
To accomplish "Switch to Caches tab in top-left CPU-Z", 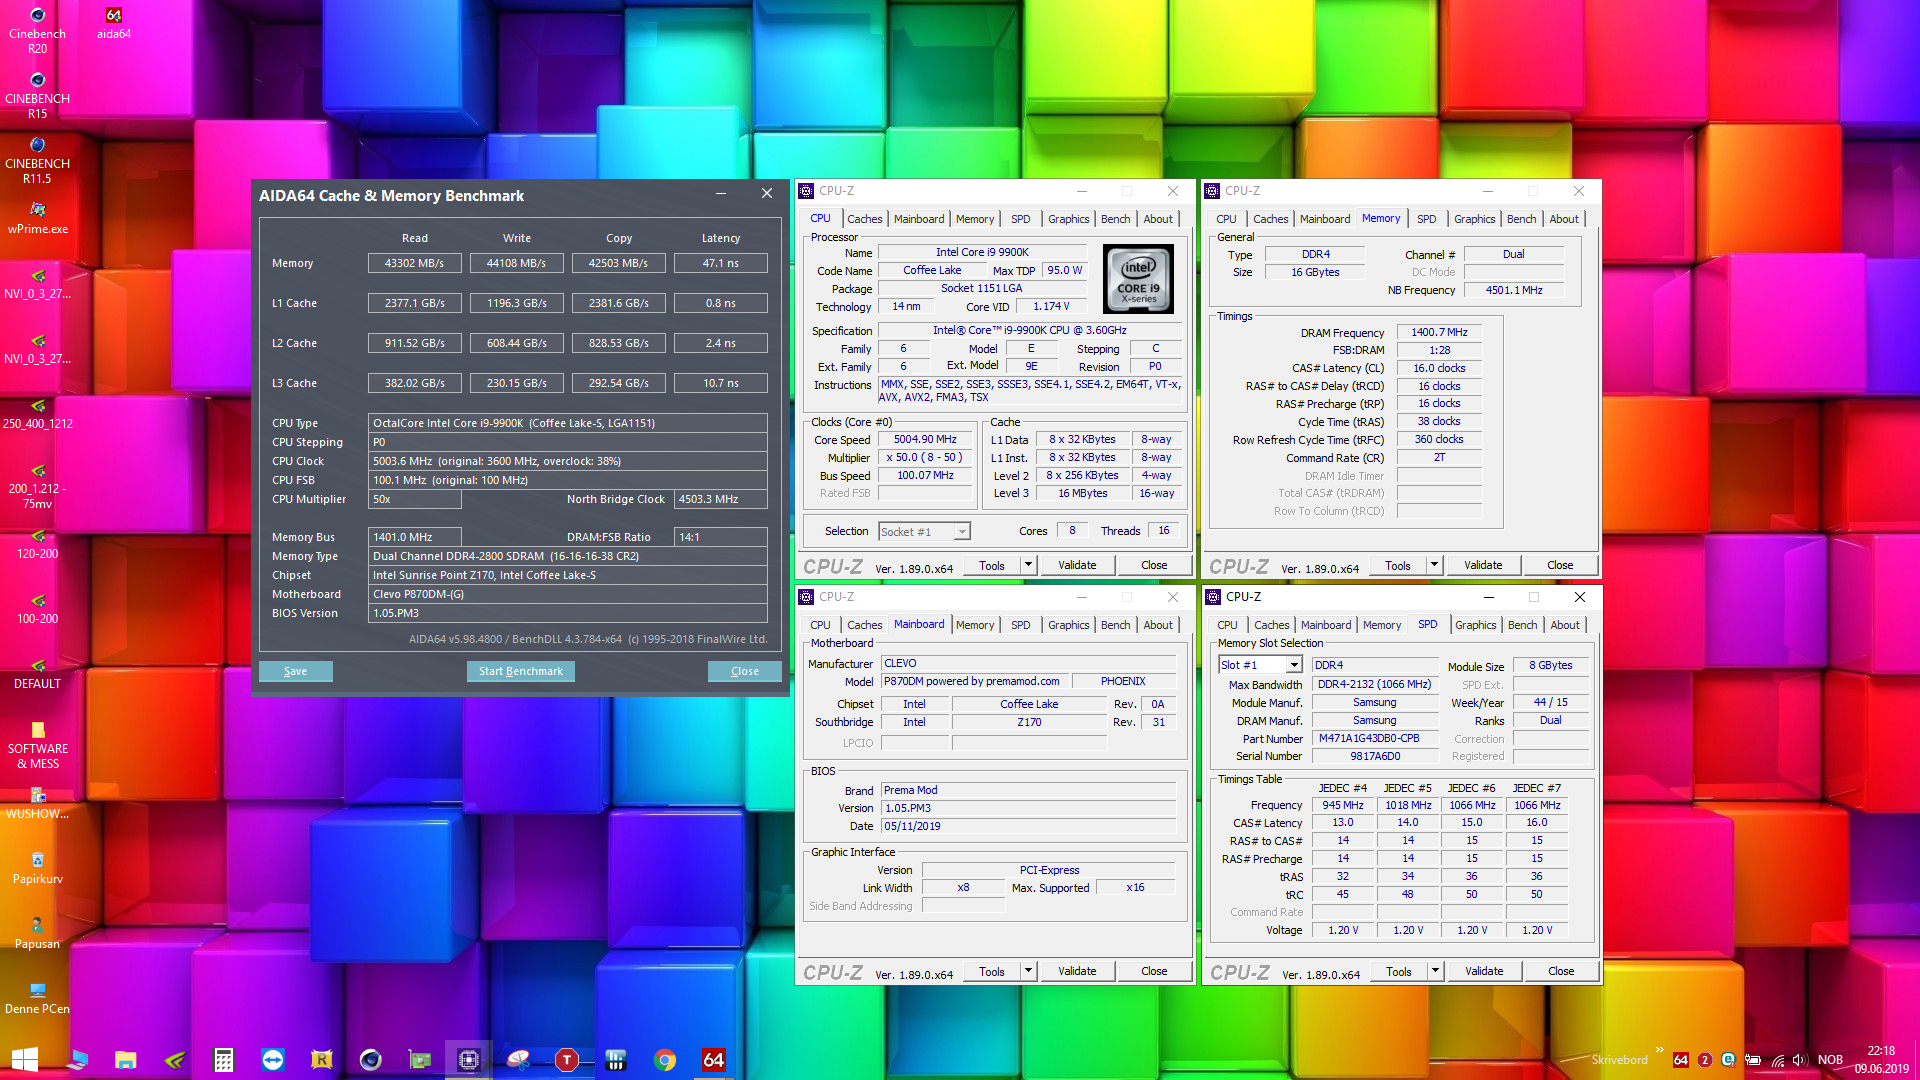I will 864,219.
